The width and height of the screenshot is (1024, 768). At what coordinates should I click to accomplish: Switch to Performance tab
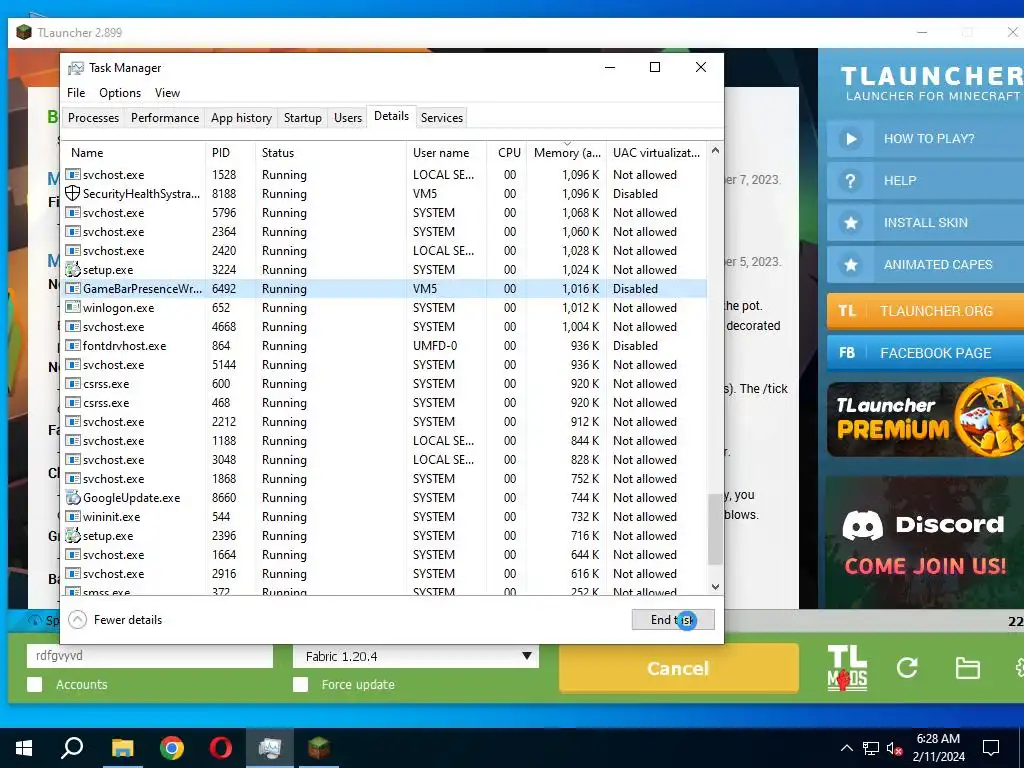165,118
